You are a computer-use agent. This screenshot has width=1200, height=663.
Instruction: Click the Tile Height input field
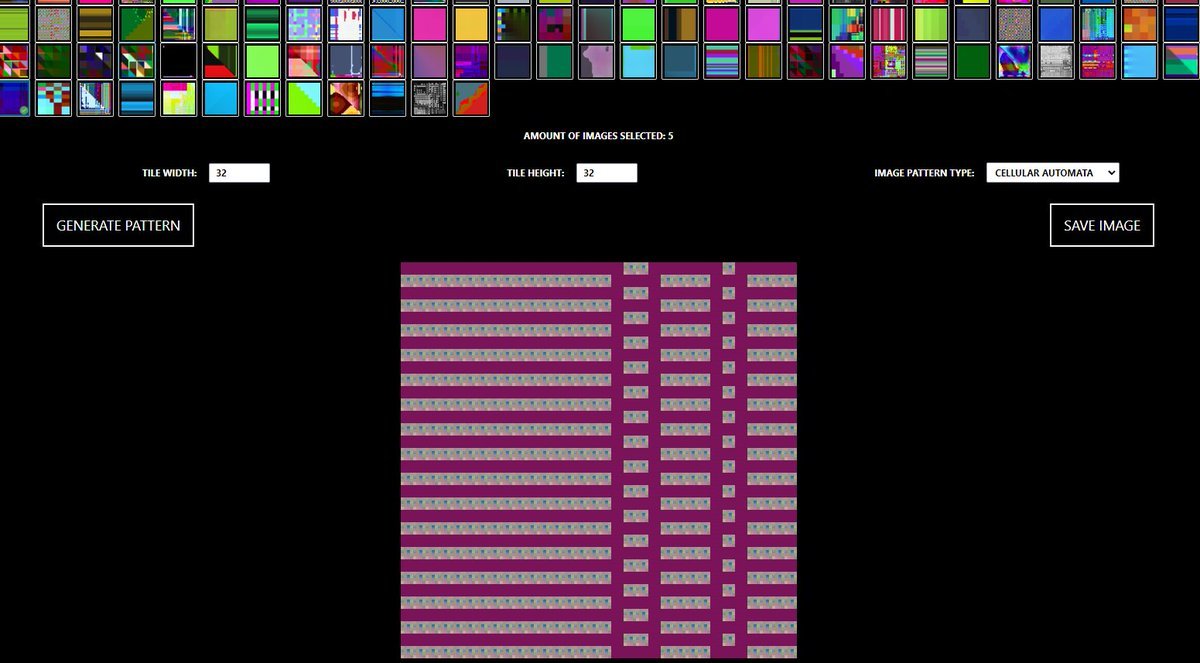coord(606,173)
